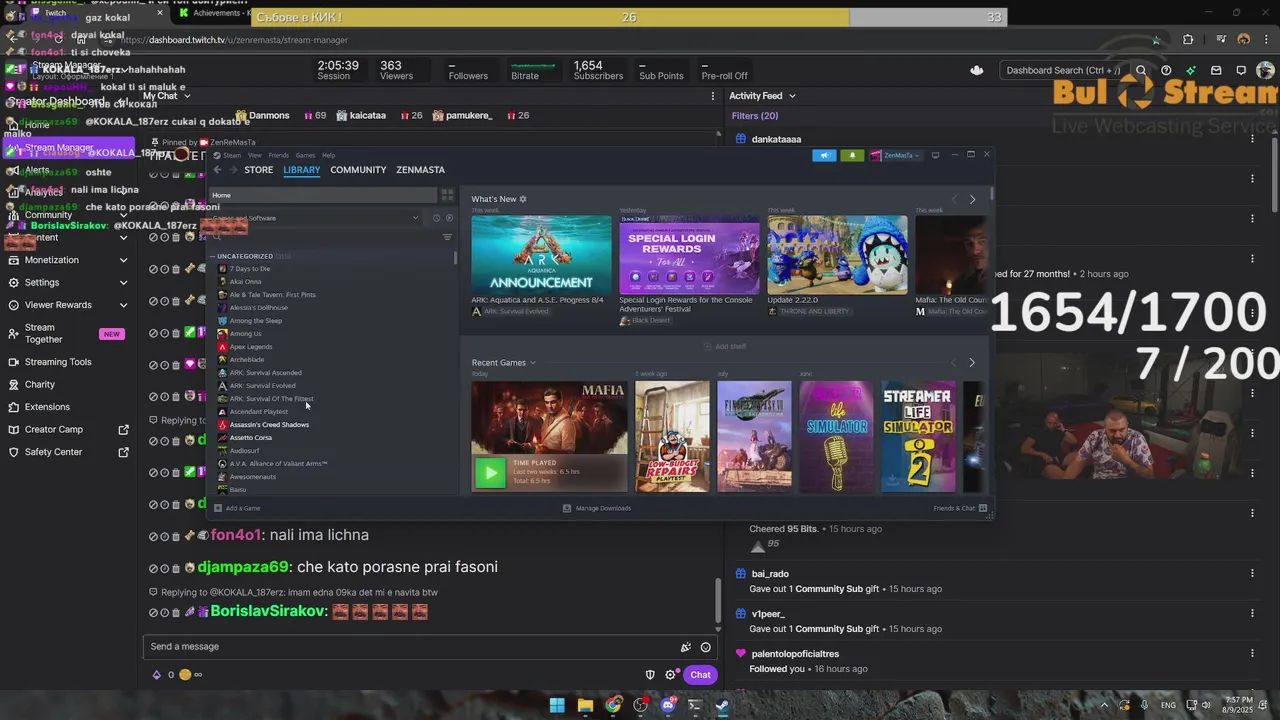Collapse the Uncategorized library group

[x=212, y=256]
